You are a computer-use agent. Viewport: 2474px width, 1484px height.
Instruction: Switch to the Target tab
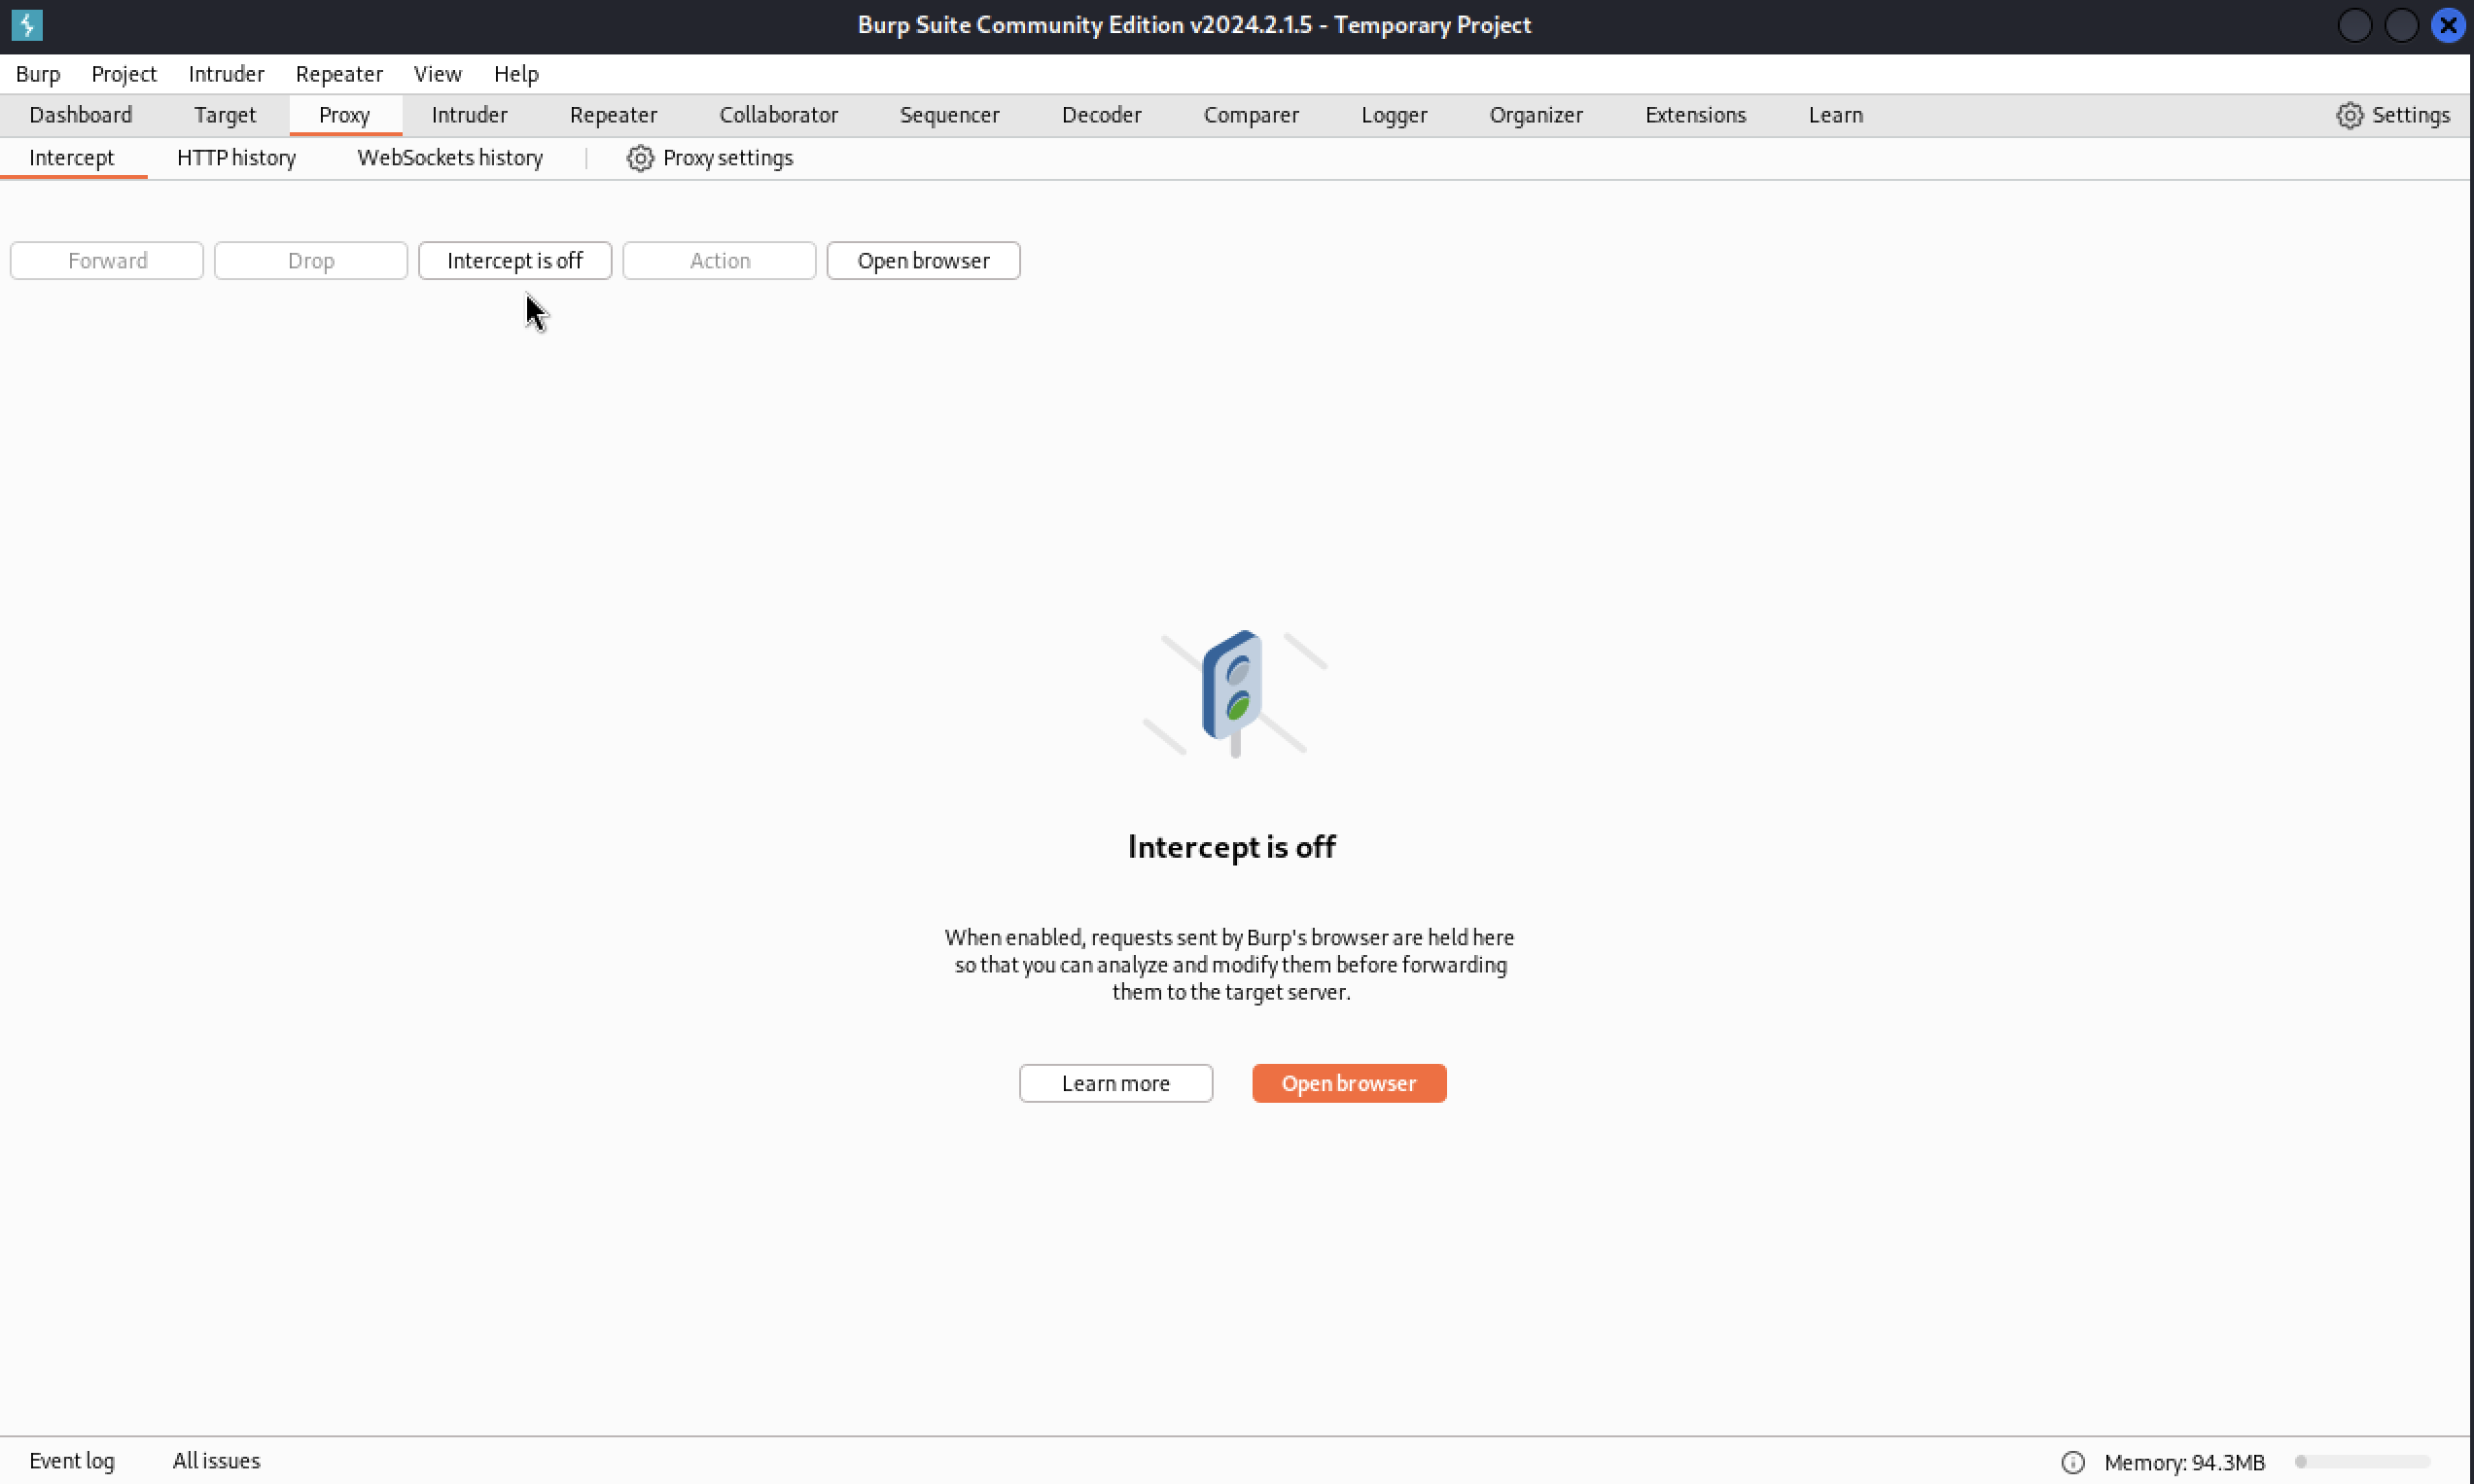(x=225, y=115)
